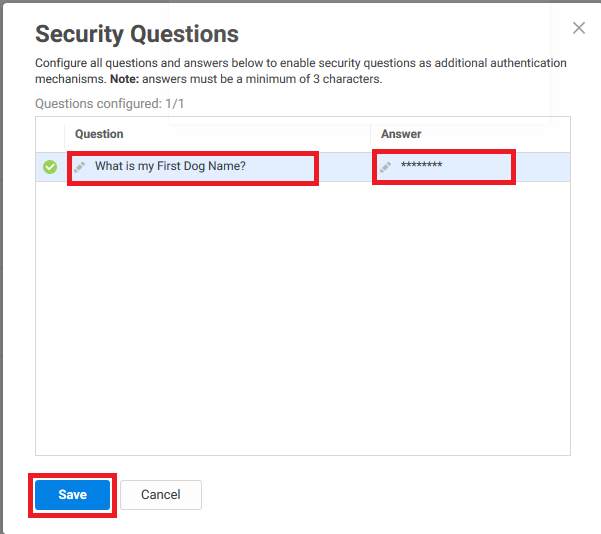601x534 pixels.
Task: Cancel the security questions changes
Action: [x=161, y=495]
